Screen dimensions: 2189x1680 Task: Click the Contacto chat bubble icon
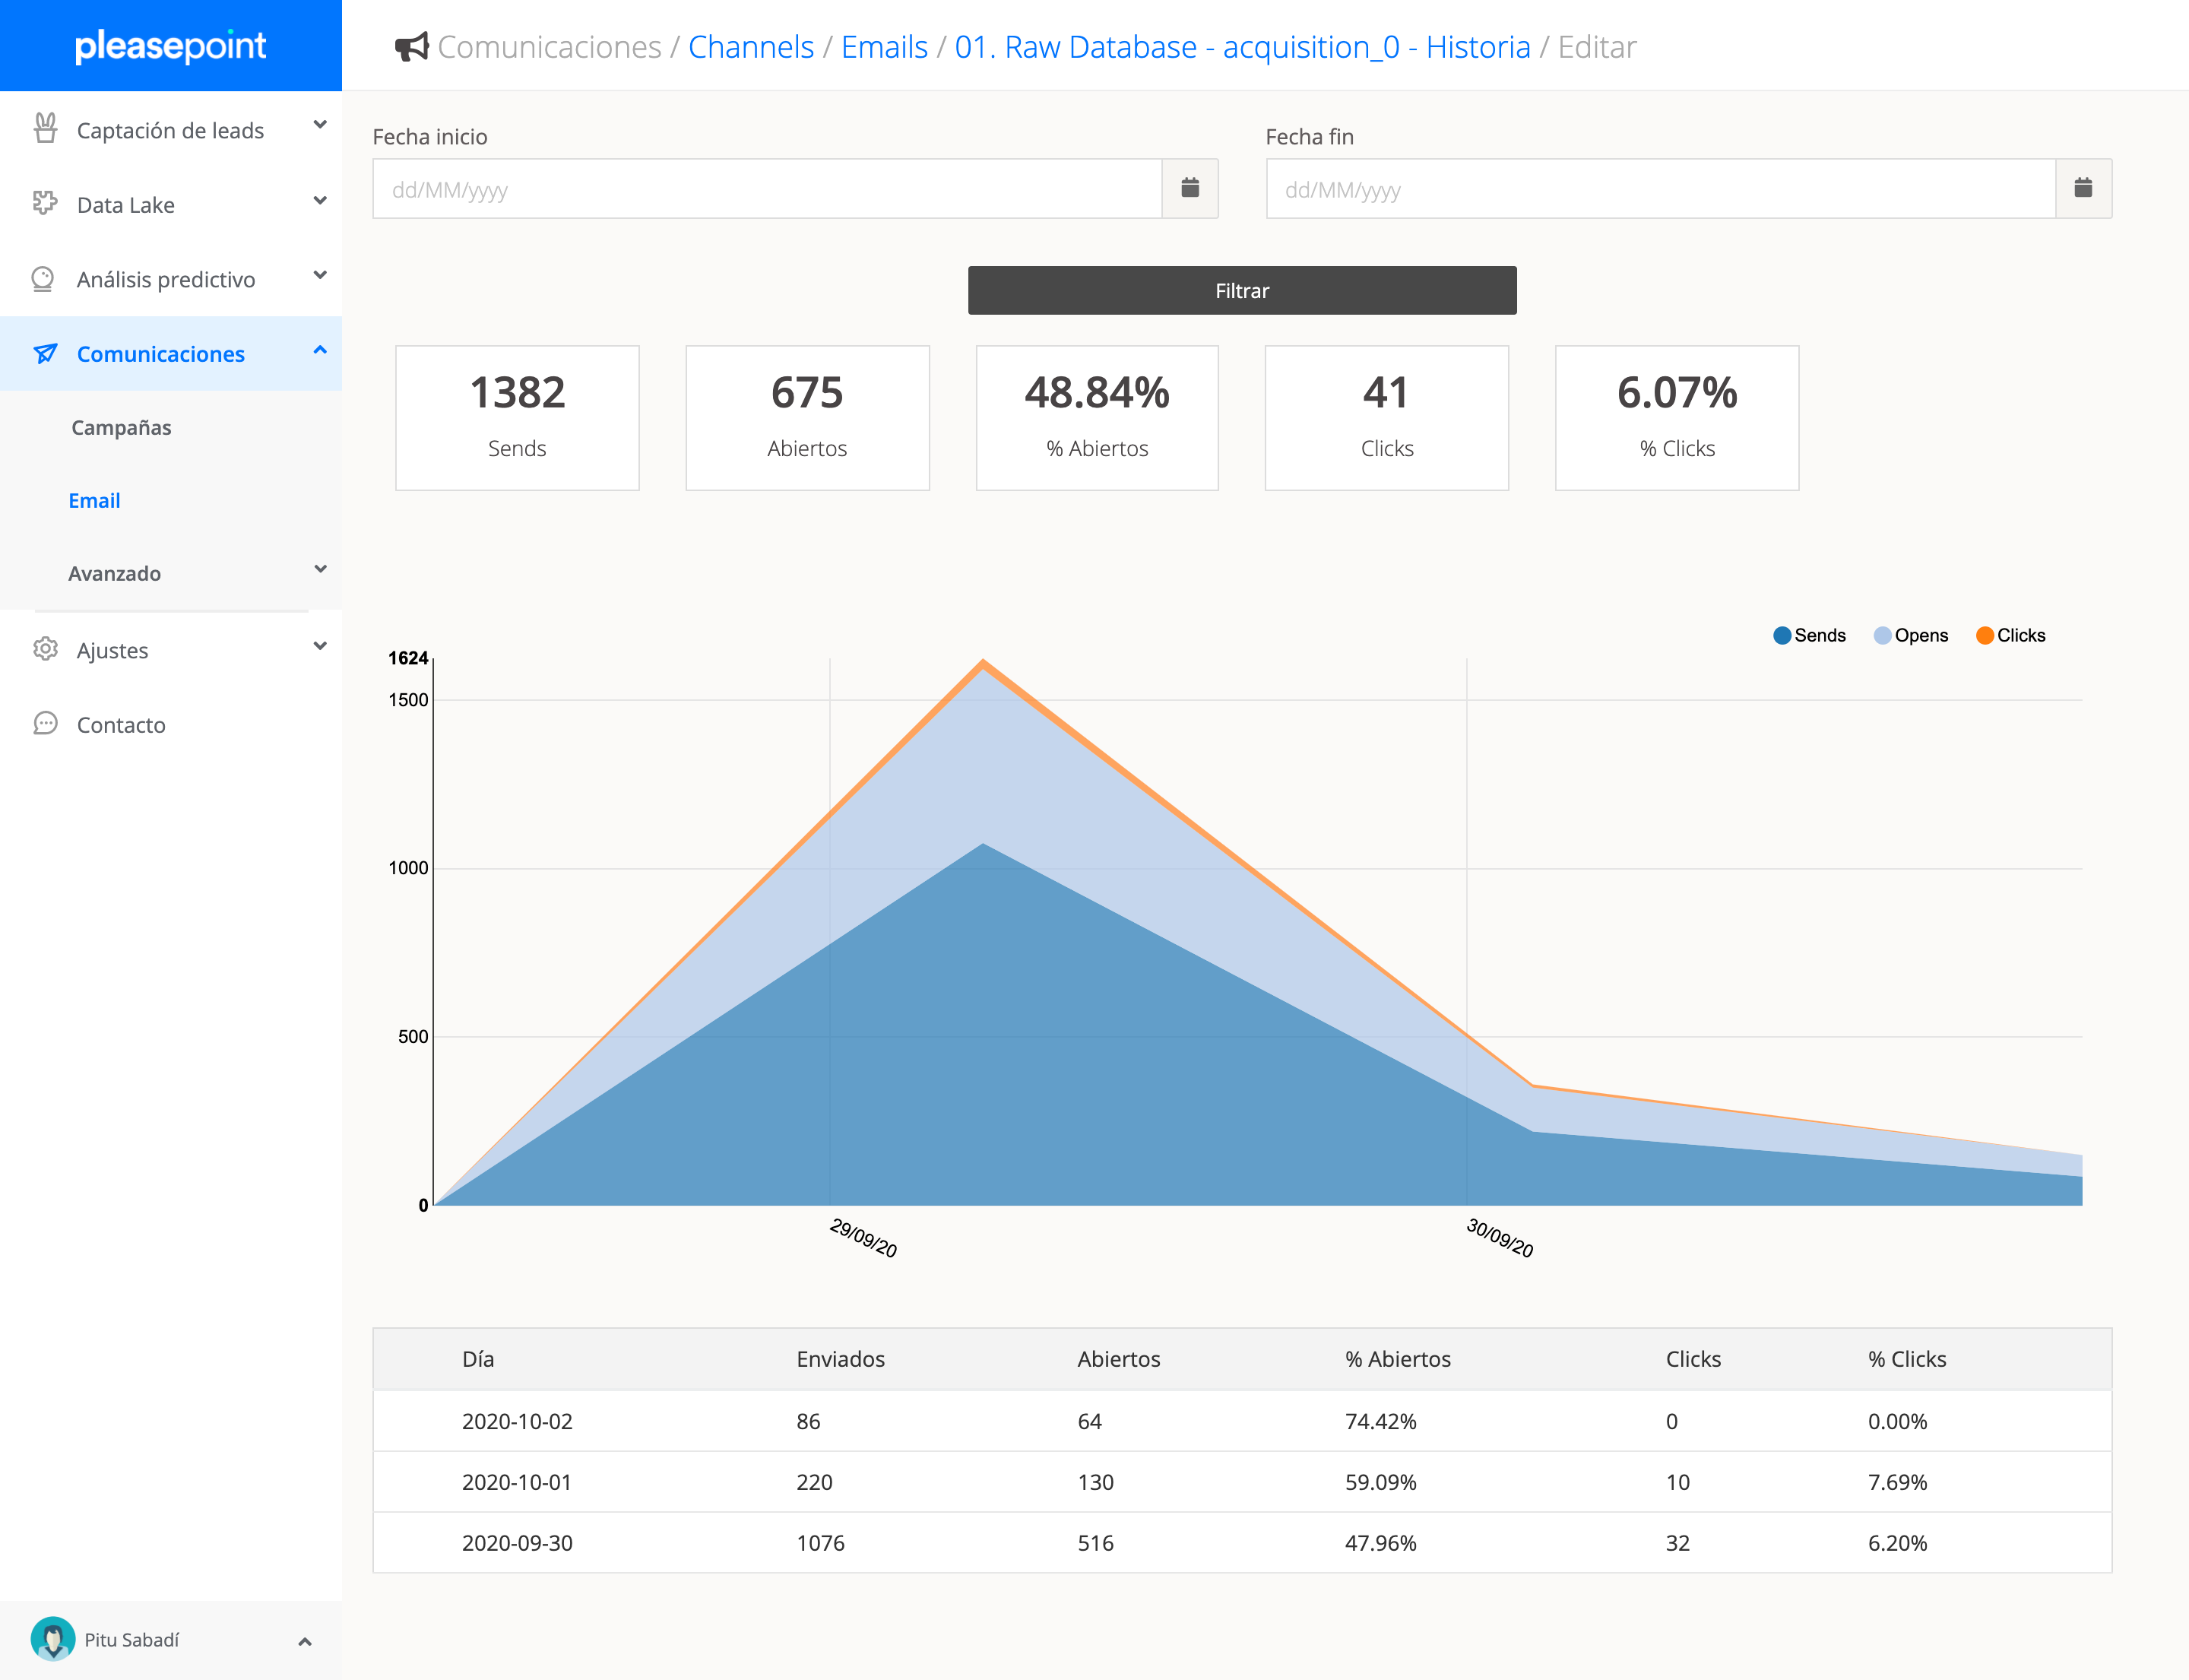[x=45, y=723]
